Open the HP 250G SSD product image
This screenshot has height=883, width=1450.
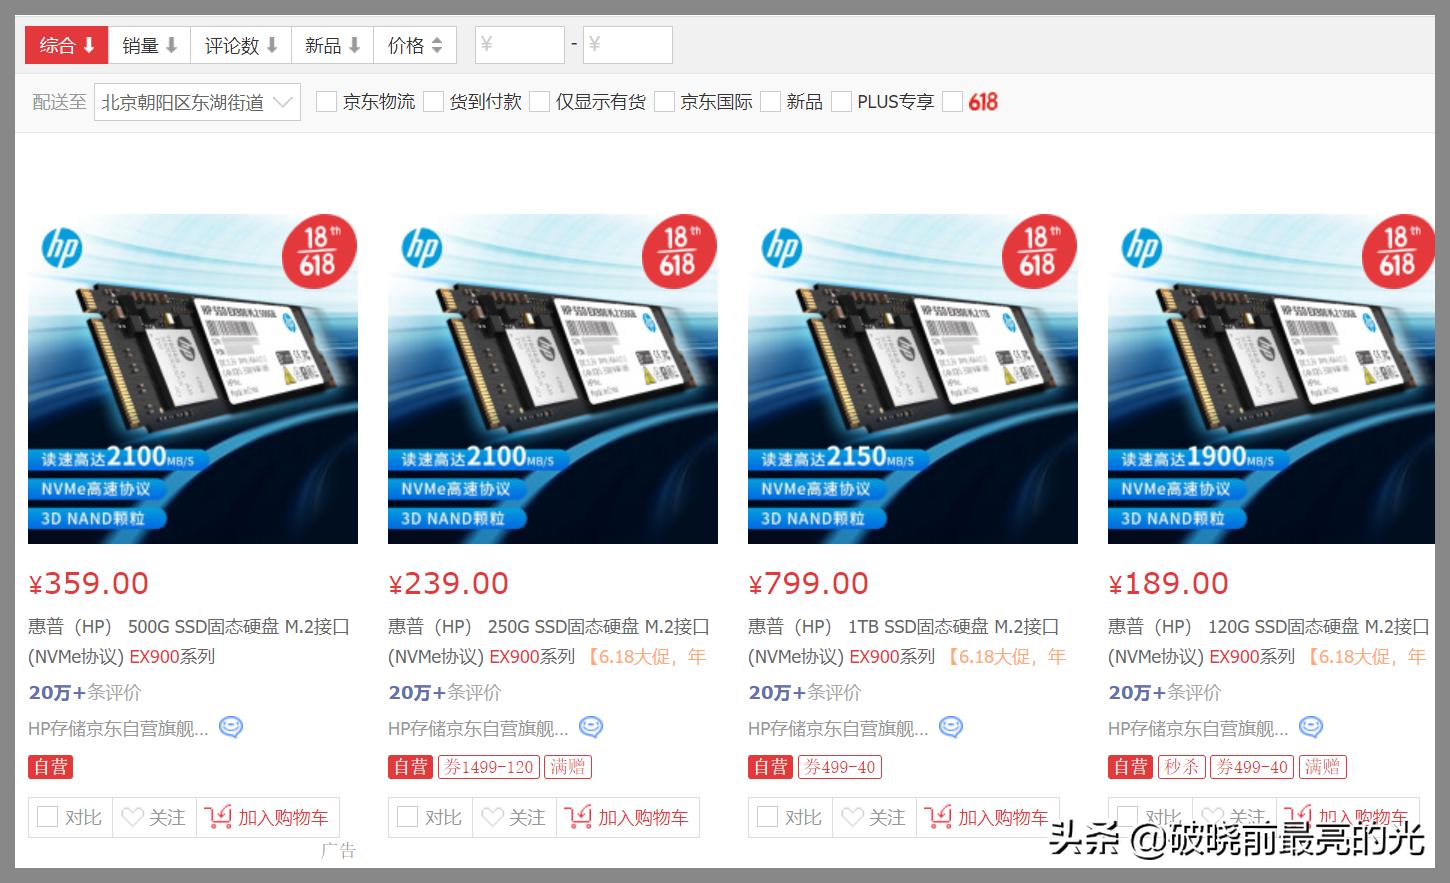click(x=553, y=379)
